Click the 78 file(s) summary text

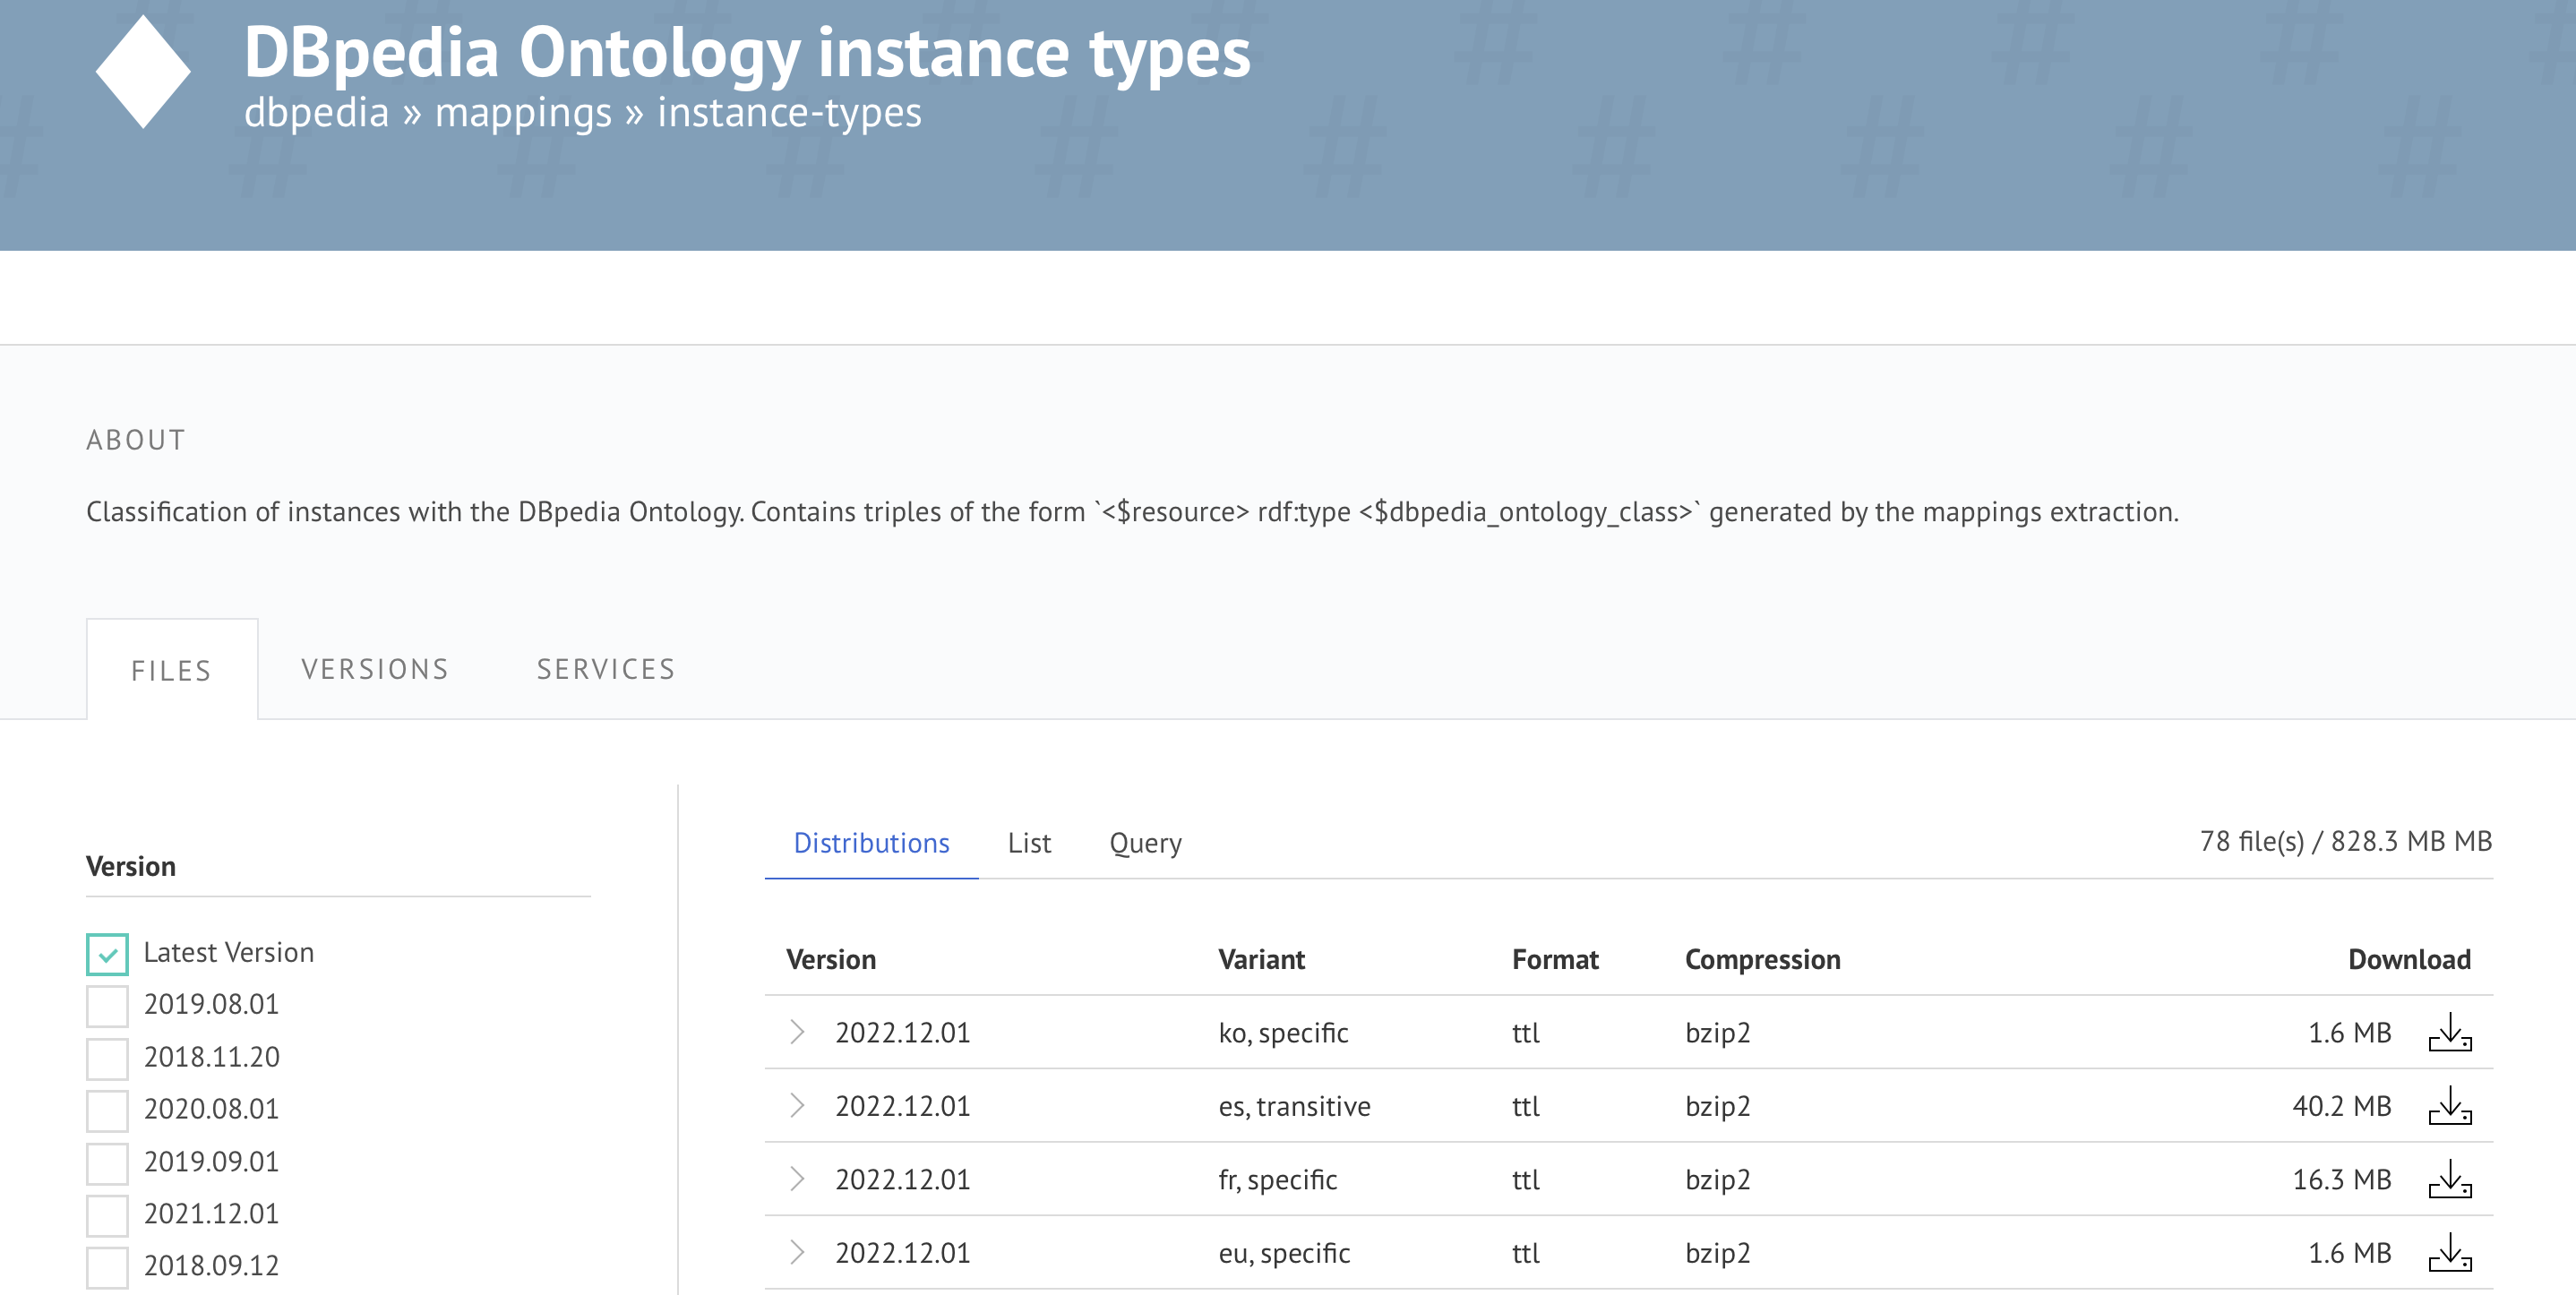pyautogui.click(x=2345, y=841)
